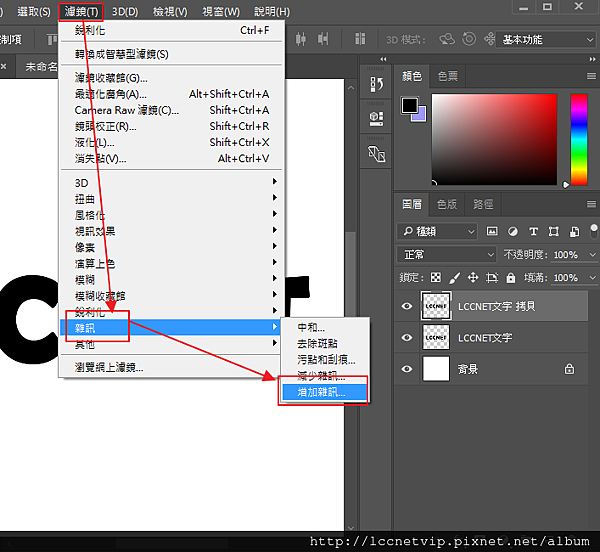Image resolution: width=600 pixels, height=552 pixels.
Task: Toggle layer filtering switch on or off
Action: (x=593, y=231)
